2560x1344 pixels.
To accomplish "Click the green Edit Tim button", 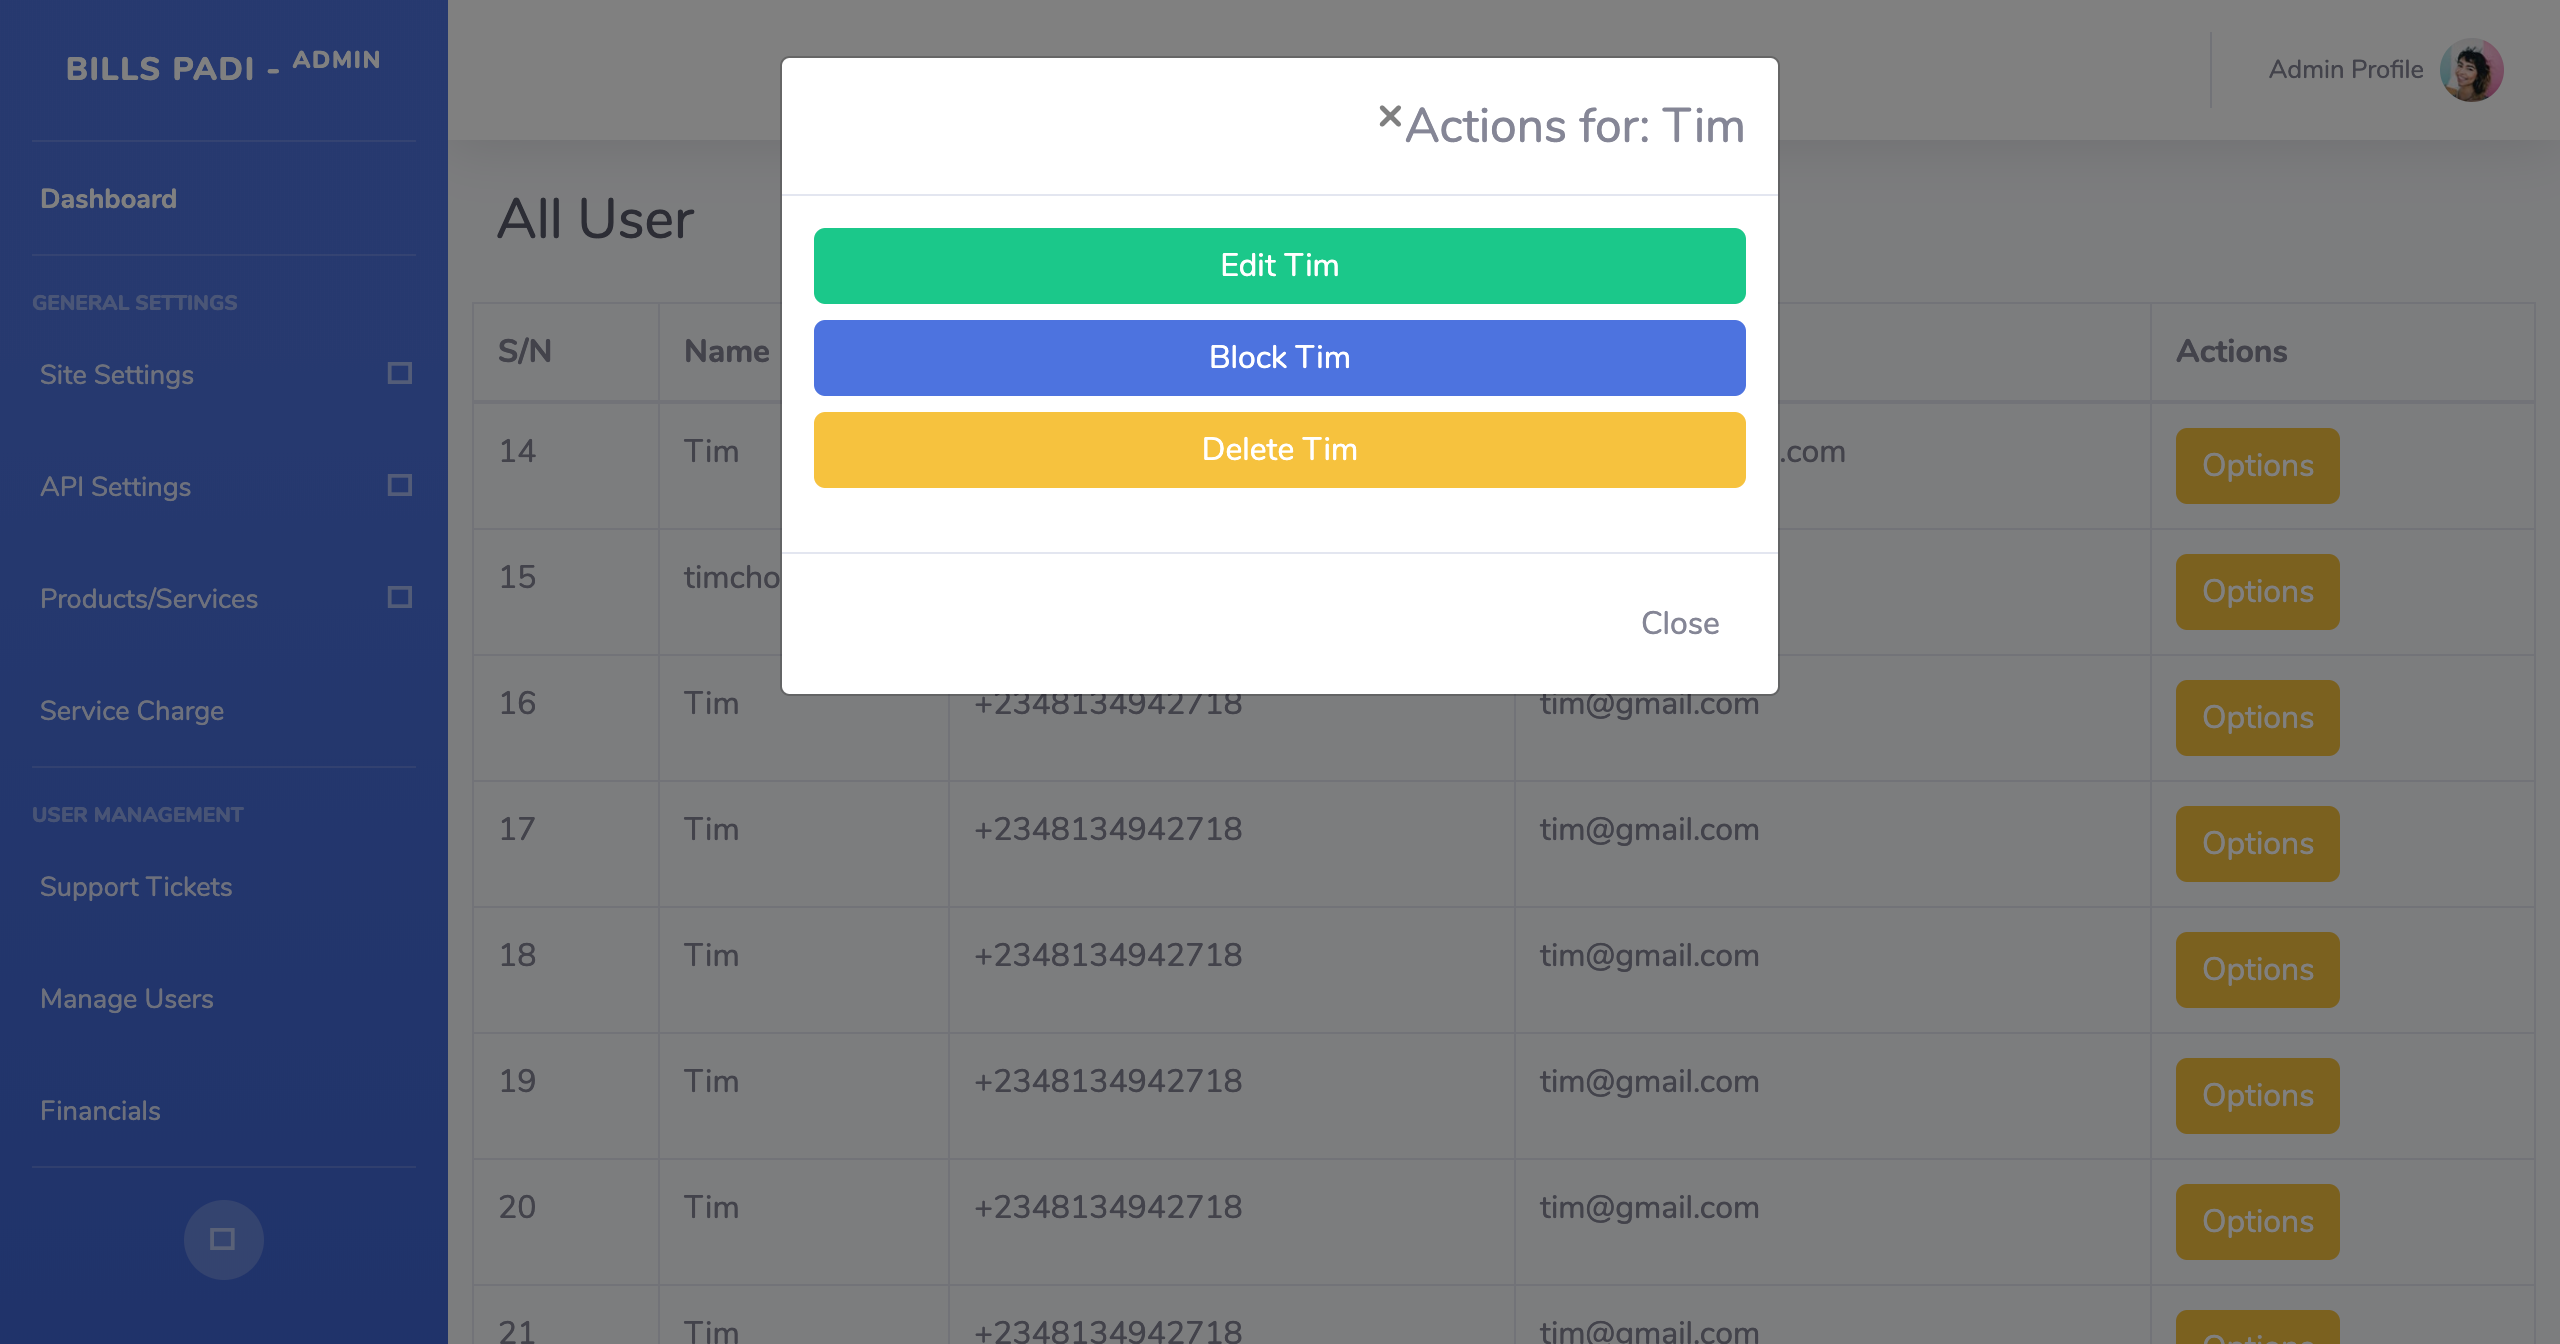I will click(x=1279, y=266).
